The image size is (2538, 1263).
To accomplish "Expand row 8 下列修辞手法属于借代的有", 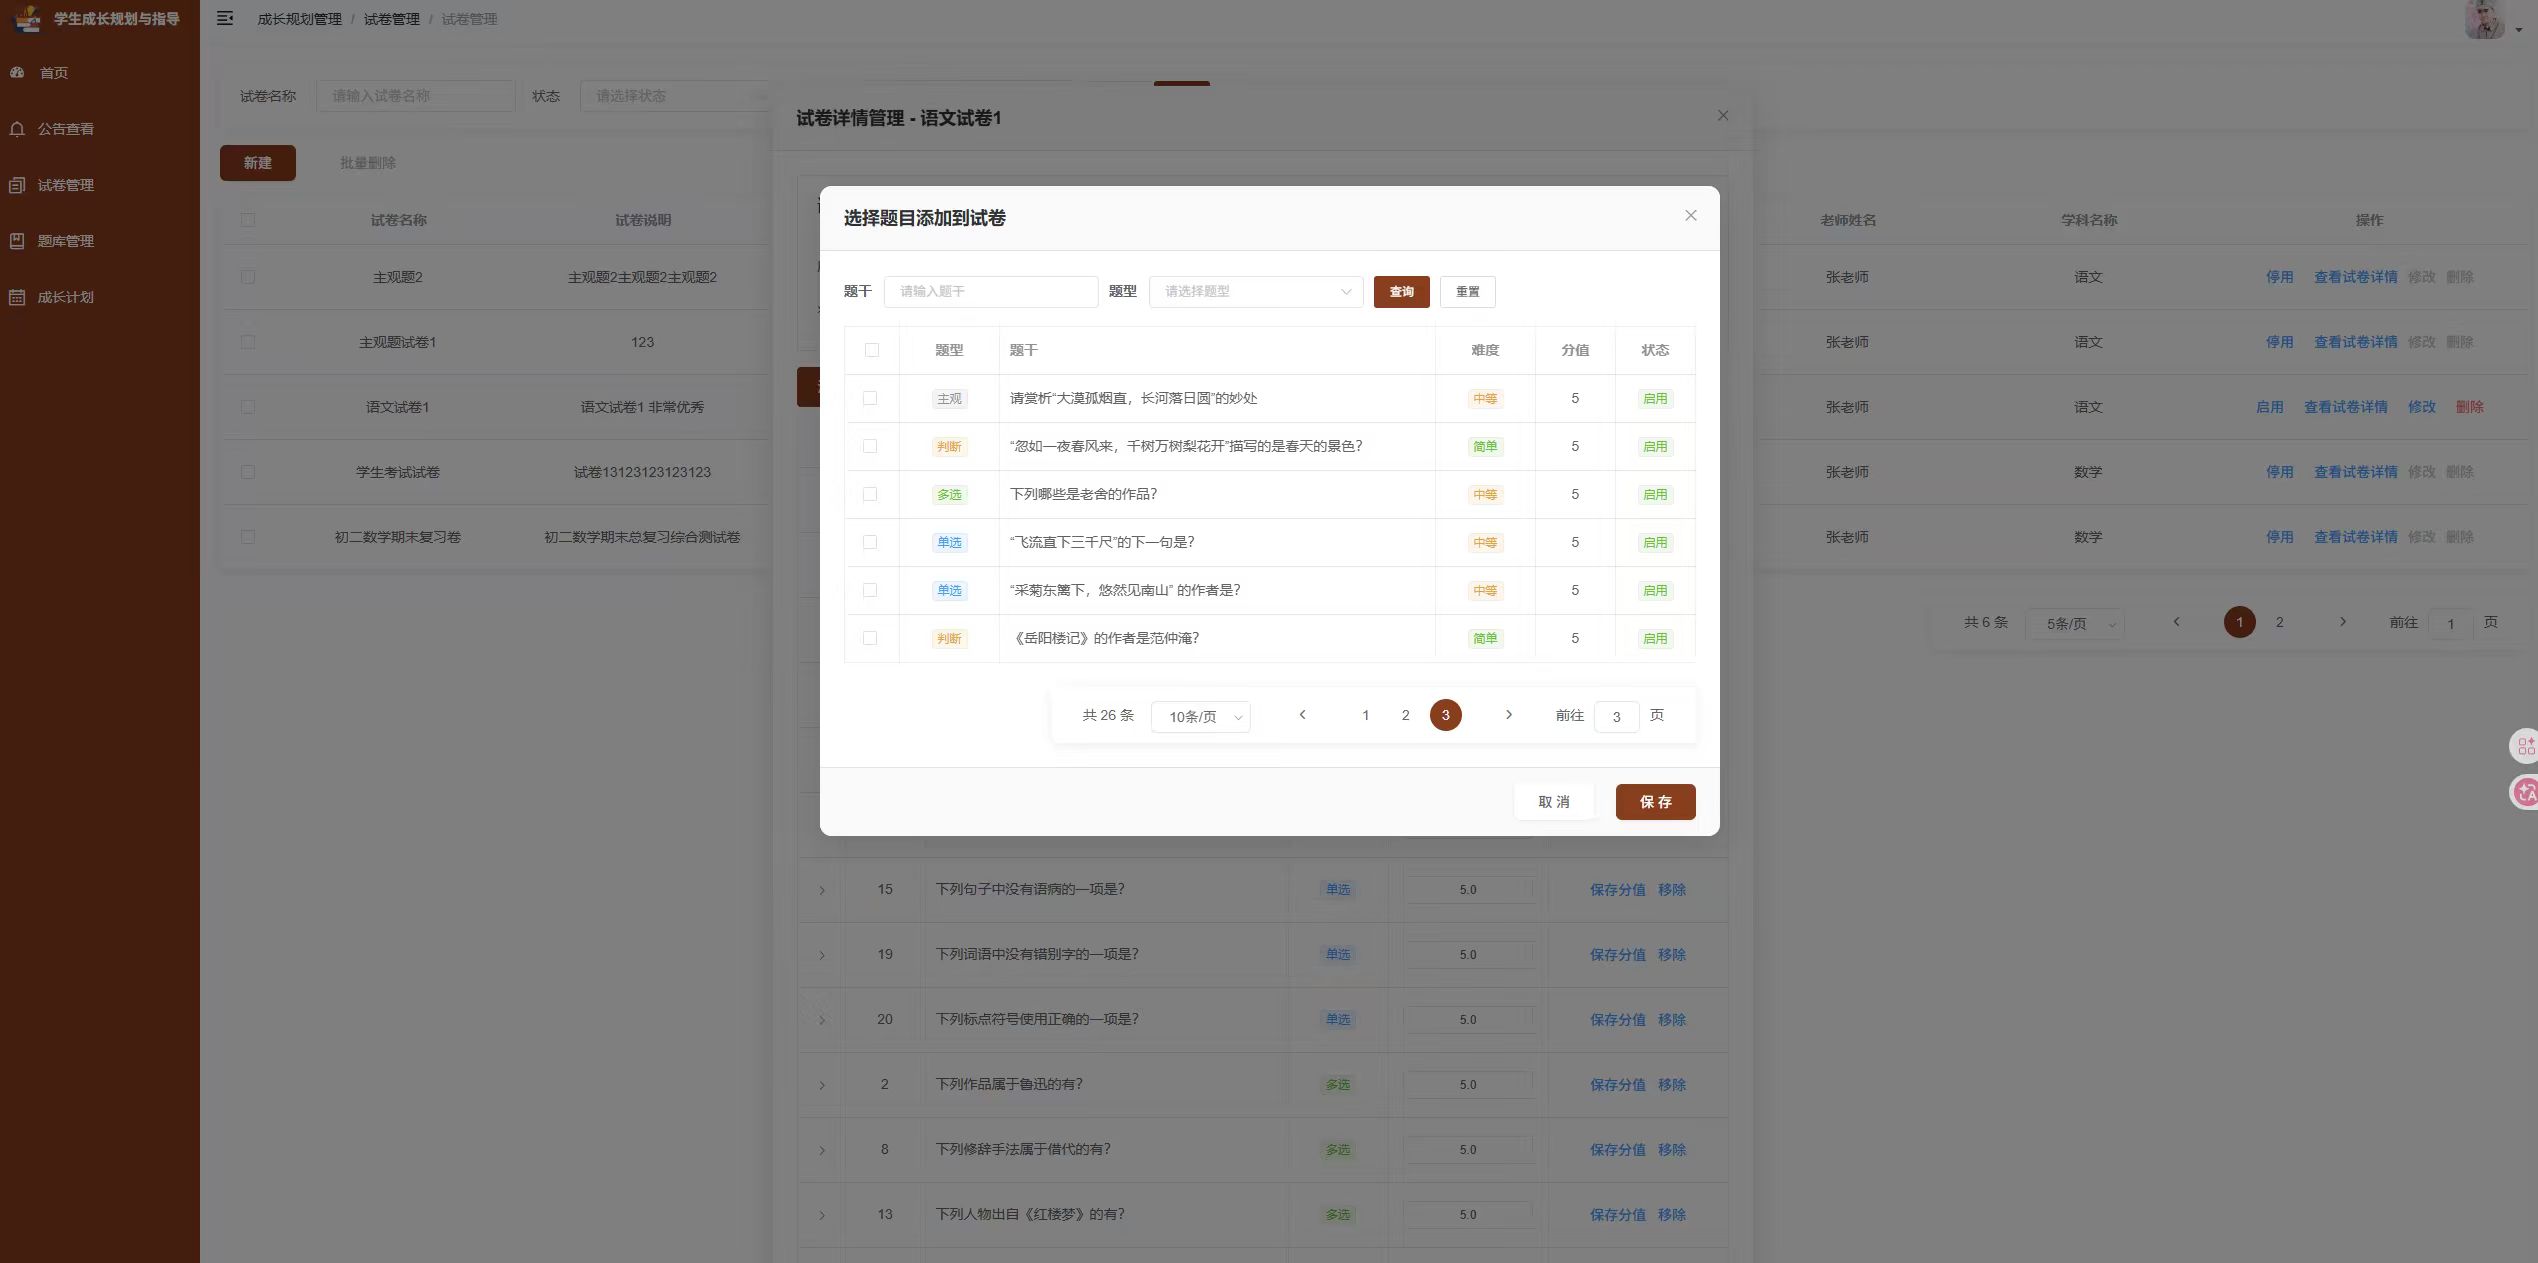I will 822,1150.
